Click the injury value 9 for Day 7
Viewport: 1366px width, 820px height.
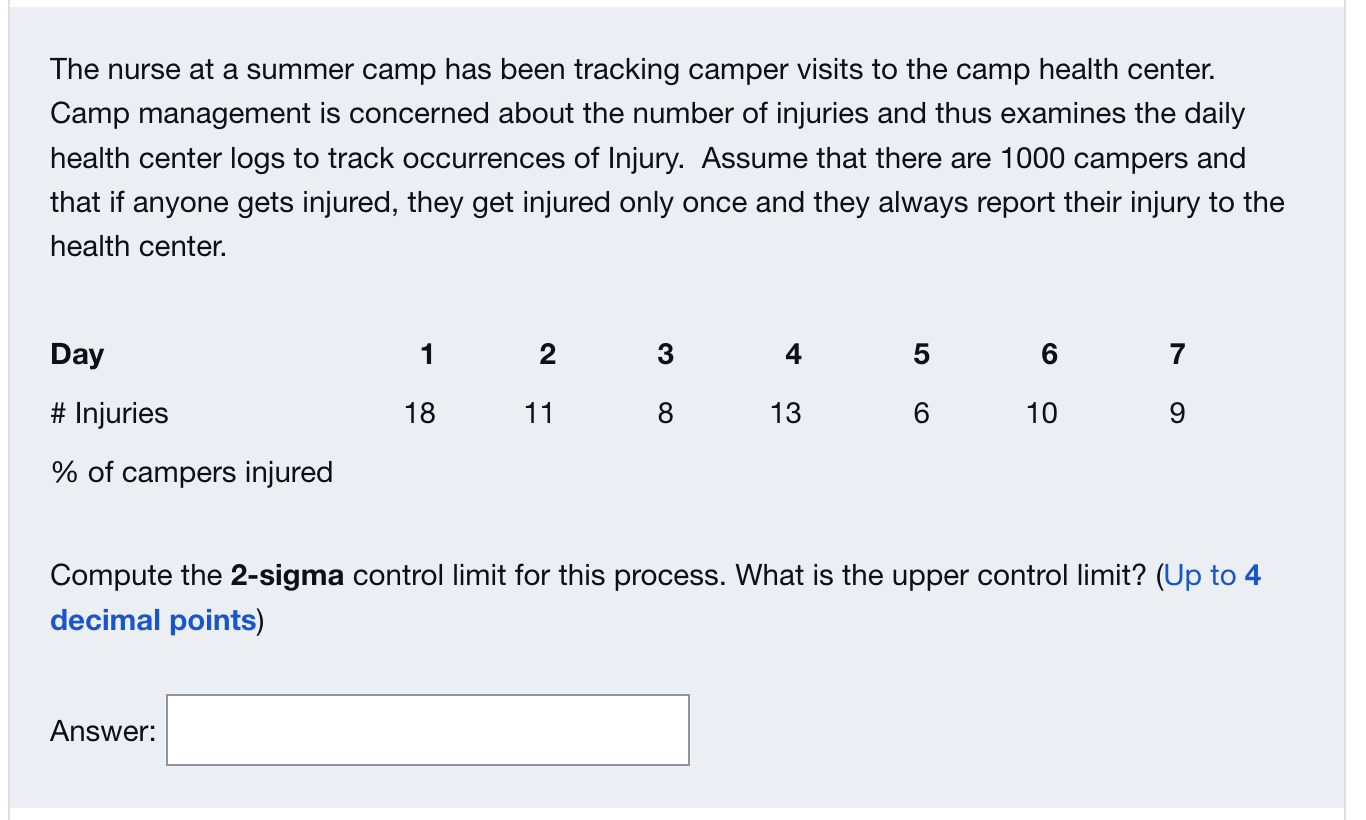coord(1176,413)
